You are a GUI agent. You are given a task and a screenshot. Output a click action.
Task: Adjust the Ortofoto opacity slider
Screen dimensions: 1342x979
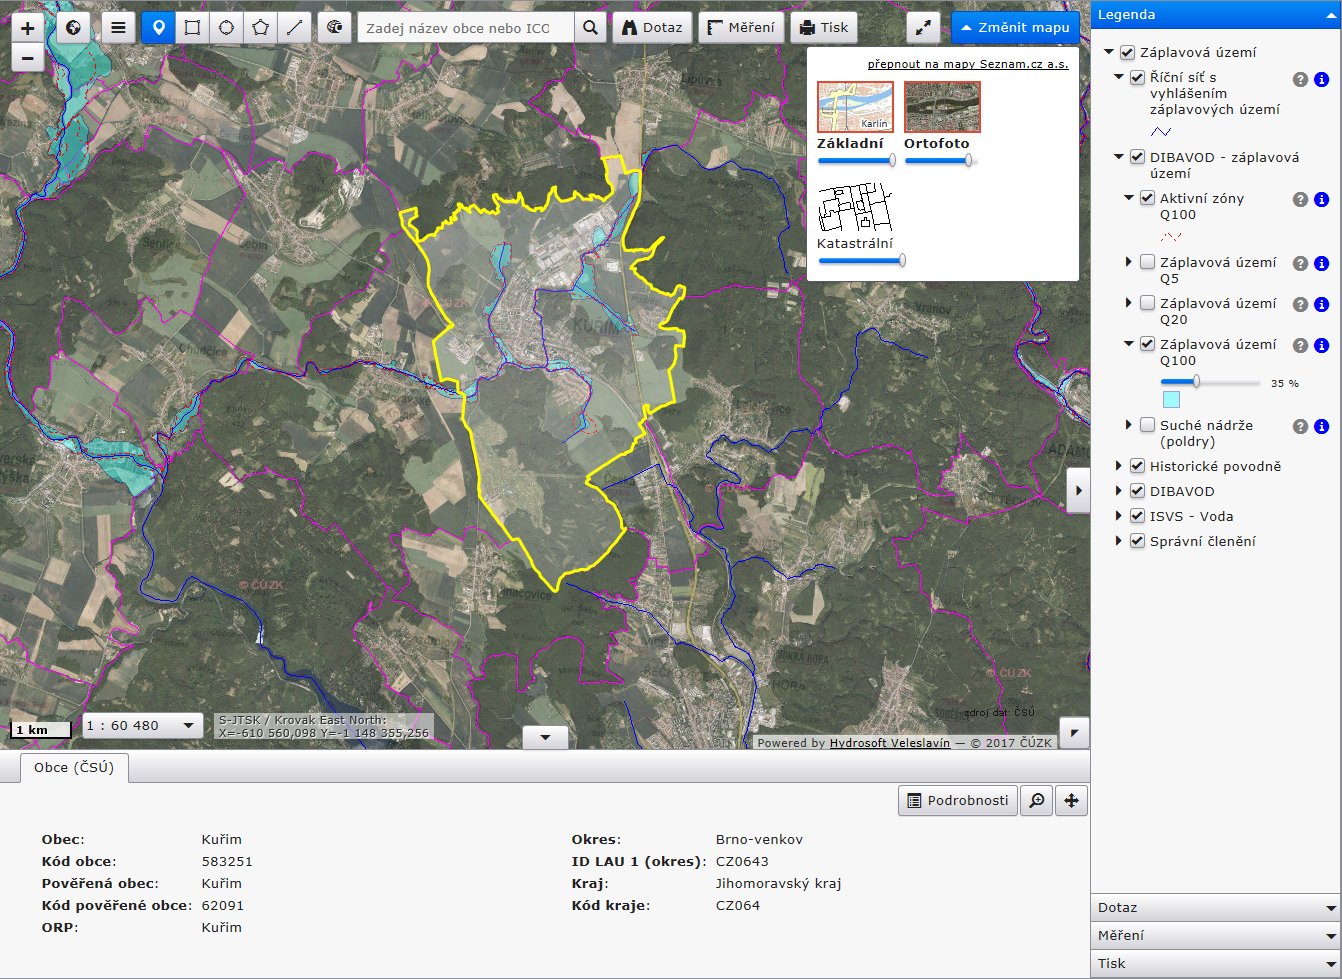pos(940,160)
